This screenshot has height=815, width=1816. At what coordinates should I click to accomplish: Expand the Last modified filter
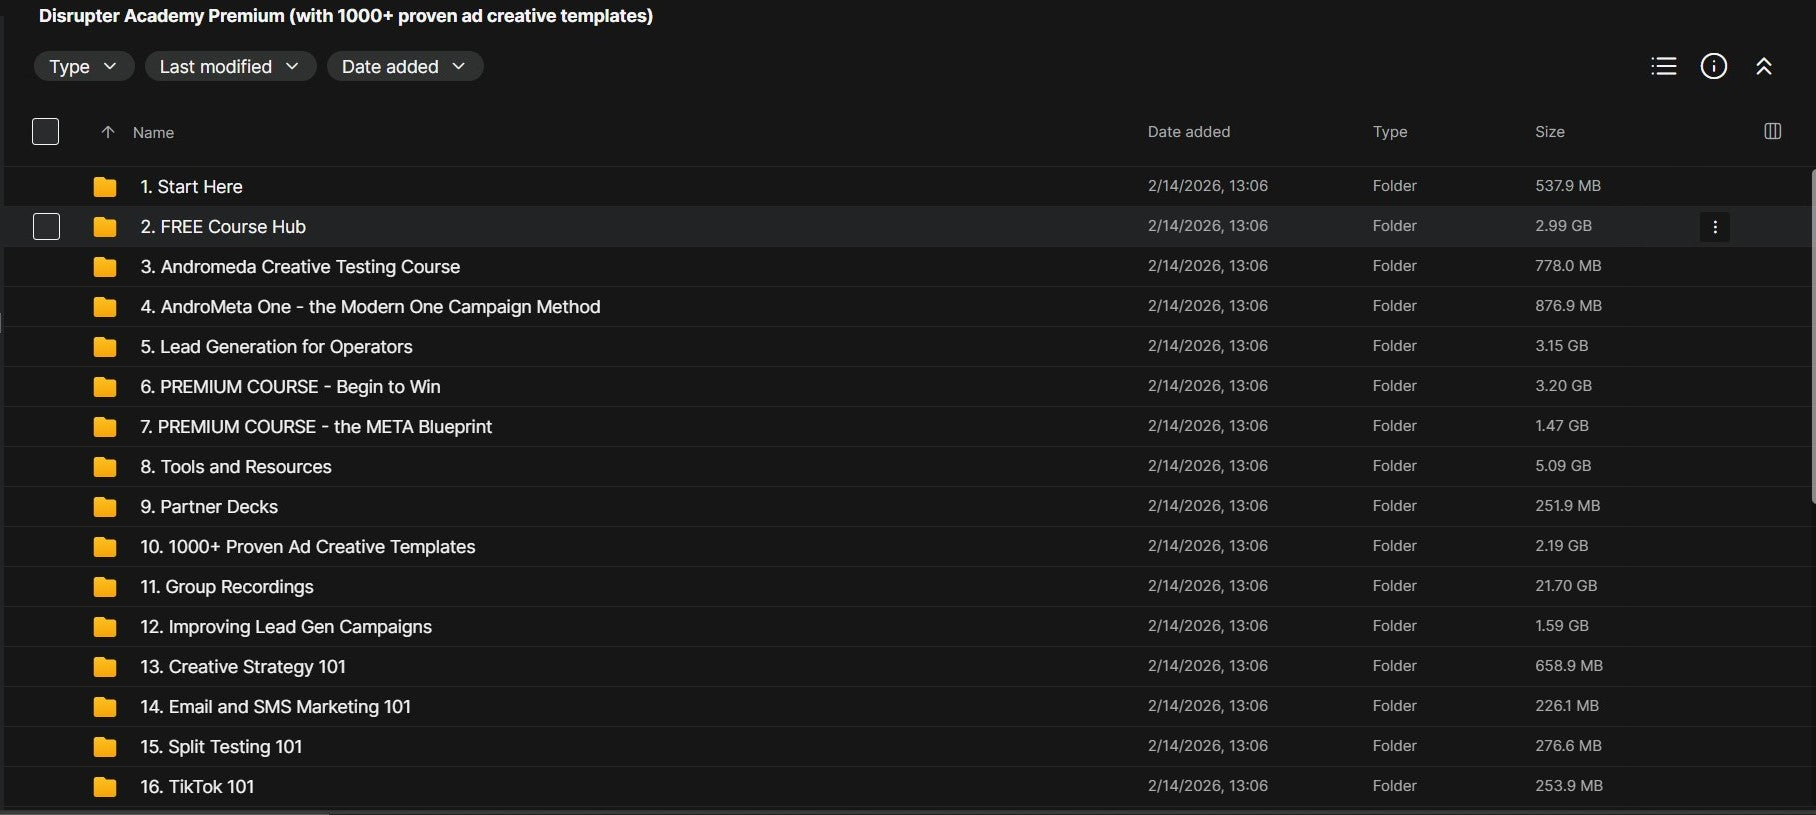(230, 66)
